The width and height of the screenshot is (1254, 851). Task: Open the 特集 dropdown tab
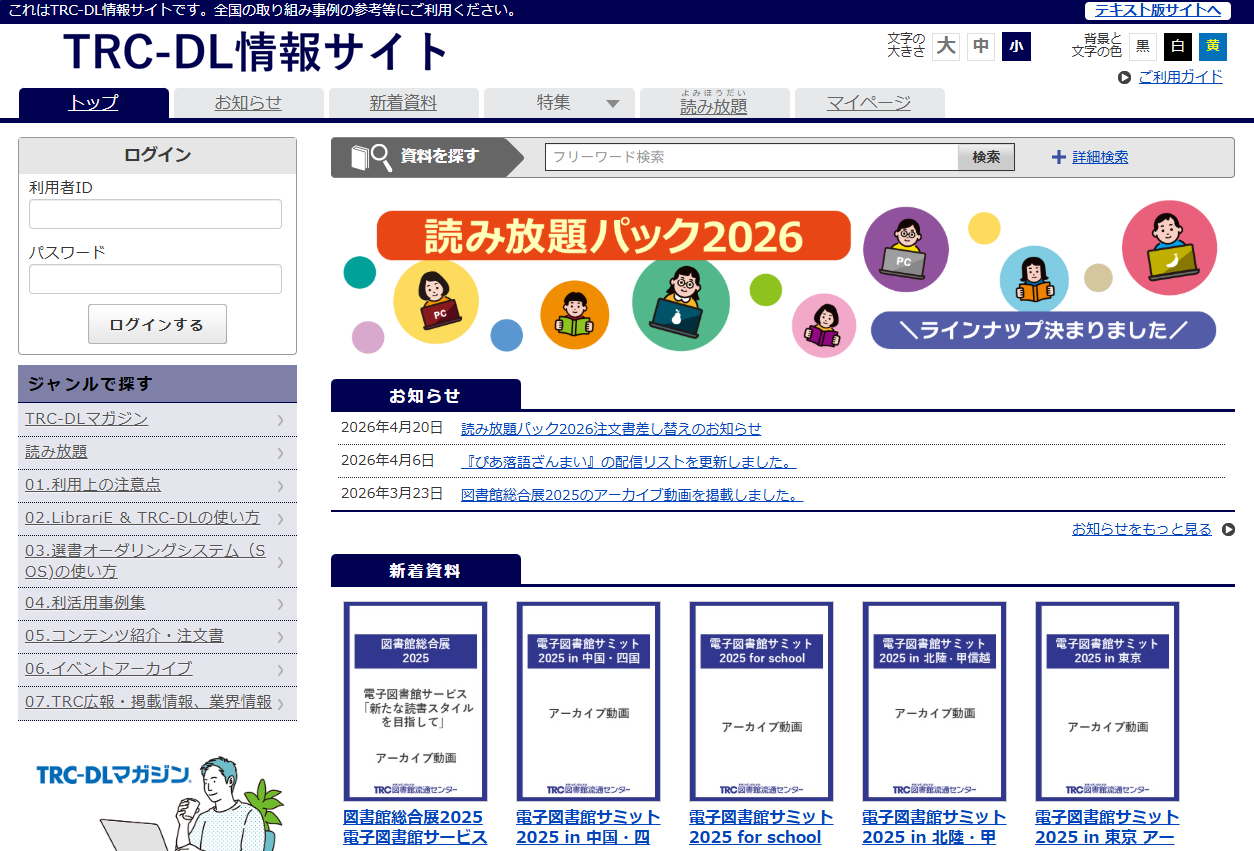pos(559,103)
